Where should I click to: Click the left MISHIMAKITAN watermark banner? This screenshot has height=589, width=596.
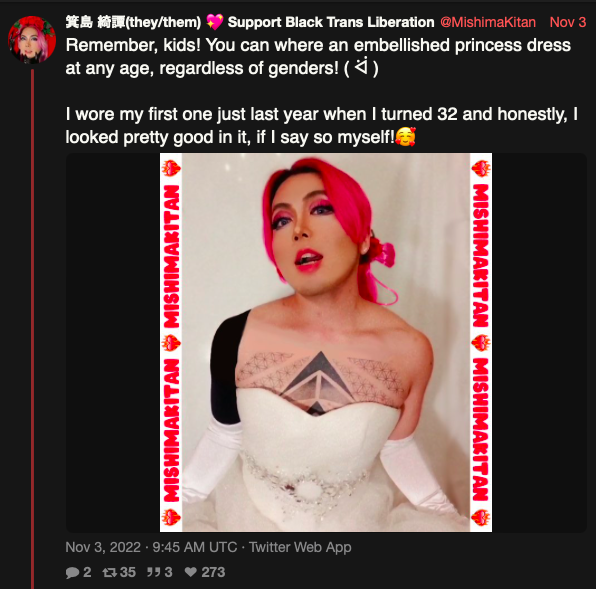[171, 342]
